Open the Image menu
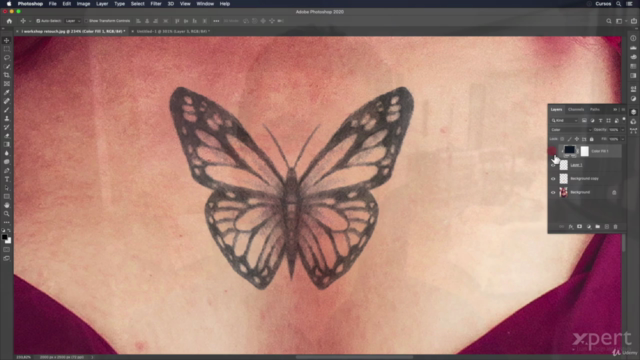Screen dimensions: 640x360 [83, 4]
